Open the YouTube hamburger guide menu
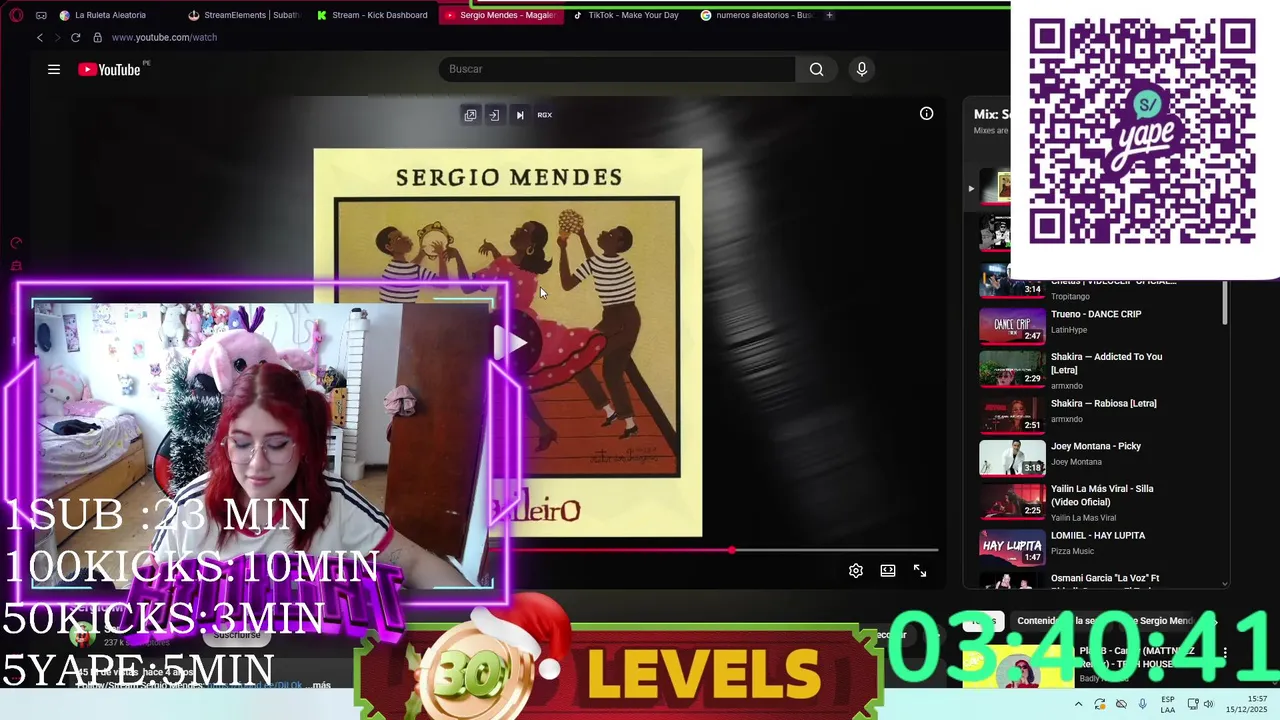This screenshot has height=720, width=1280. coord(54,69)
